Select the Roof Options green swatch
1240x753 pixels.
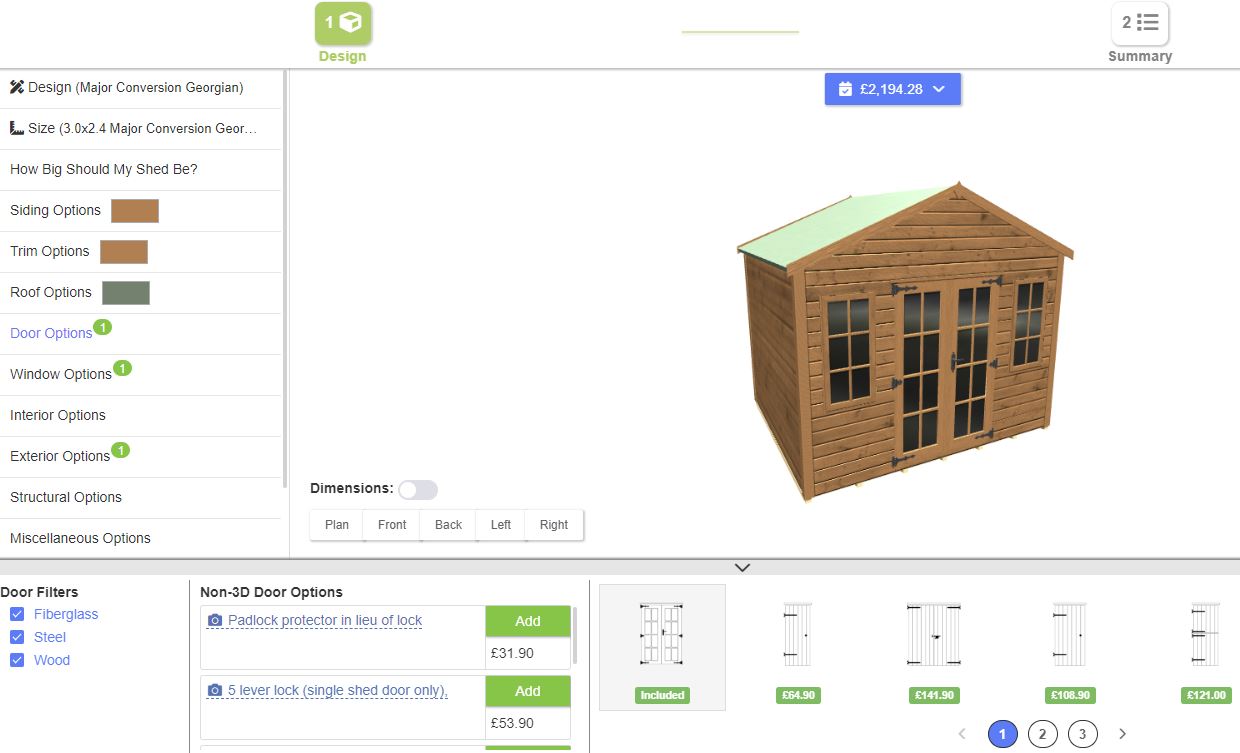pos(126,293)
